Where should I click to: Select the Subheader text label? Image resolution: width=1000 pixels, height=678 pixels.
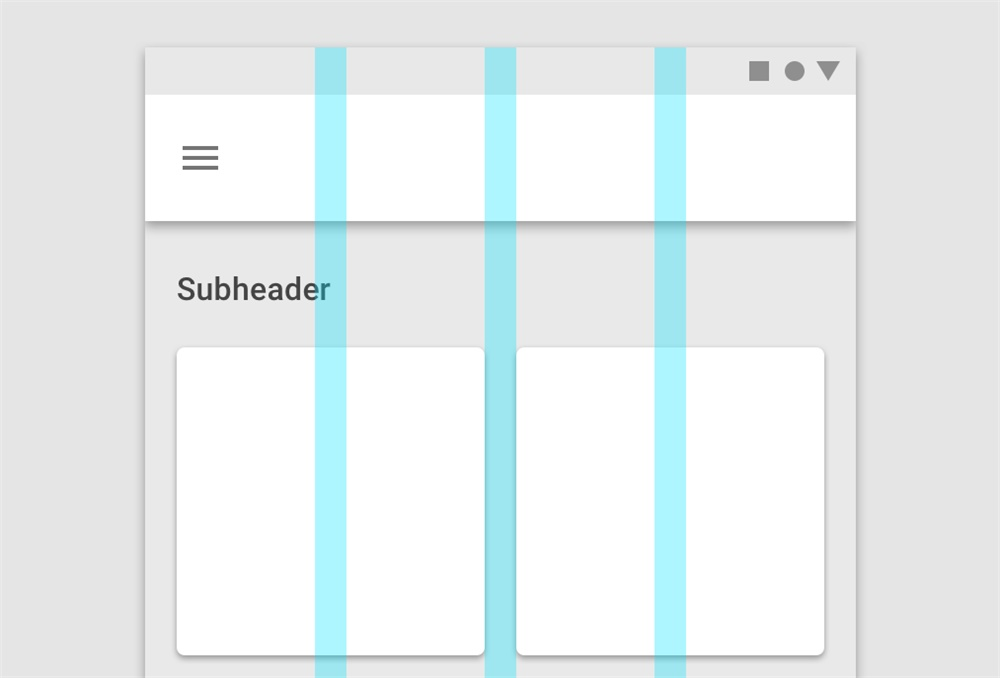click(253, 289)
